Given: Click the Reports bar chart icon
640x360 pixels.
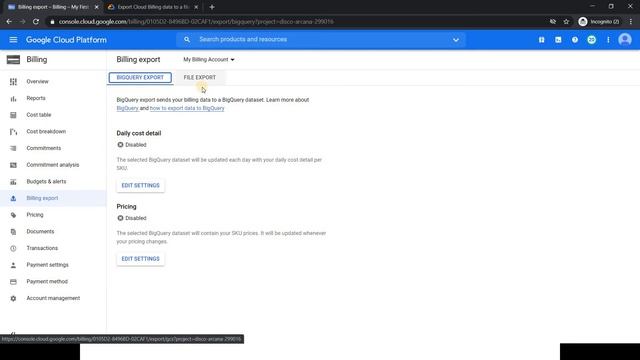Looking at the screenshot, I should tap(13, 98).
